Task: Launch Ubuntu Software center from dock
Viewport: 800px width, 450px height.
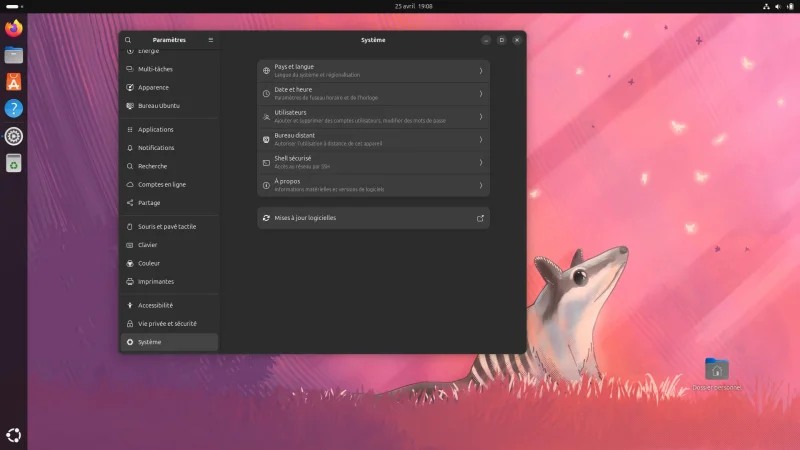Action: pyautogui.click(x=14, y=82)
